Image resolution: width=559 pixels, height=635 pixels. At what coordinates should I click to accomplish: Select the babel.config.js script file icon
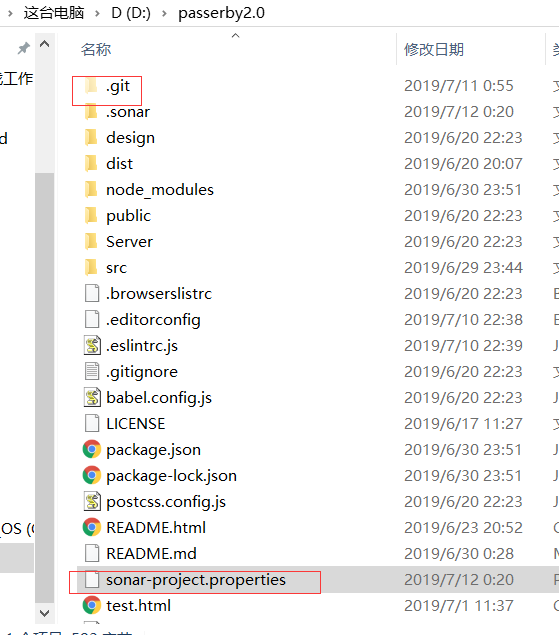[x=92, y=398]
